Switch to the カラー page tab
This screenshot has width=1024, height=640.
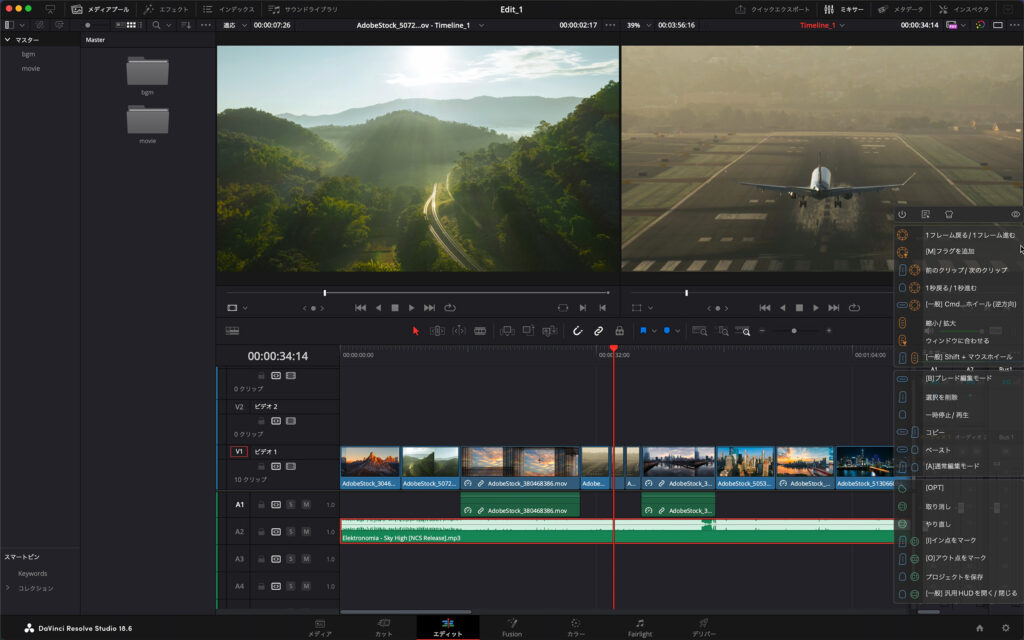[x=575, y=628]
